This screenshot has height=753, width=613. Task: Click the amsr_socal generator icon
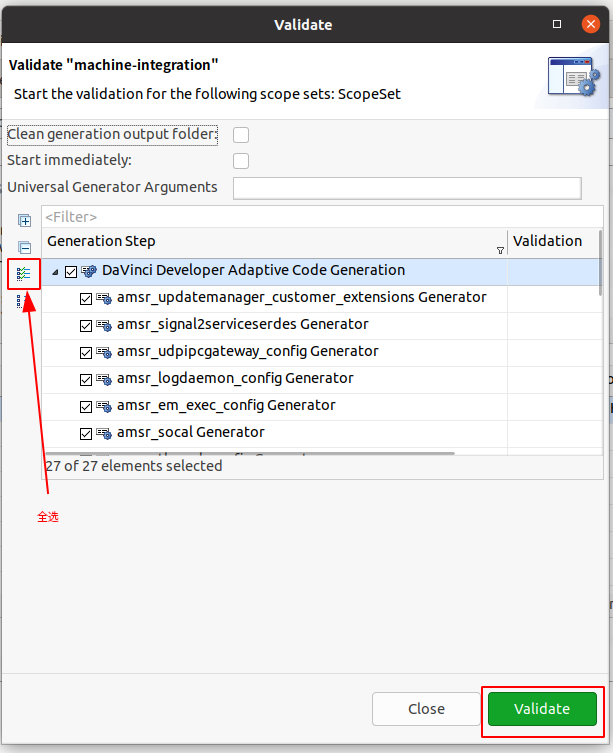[x=104, y=434]
